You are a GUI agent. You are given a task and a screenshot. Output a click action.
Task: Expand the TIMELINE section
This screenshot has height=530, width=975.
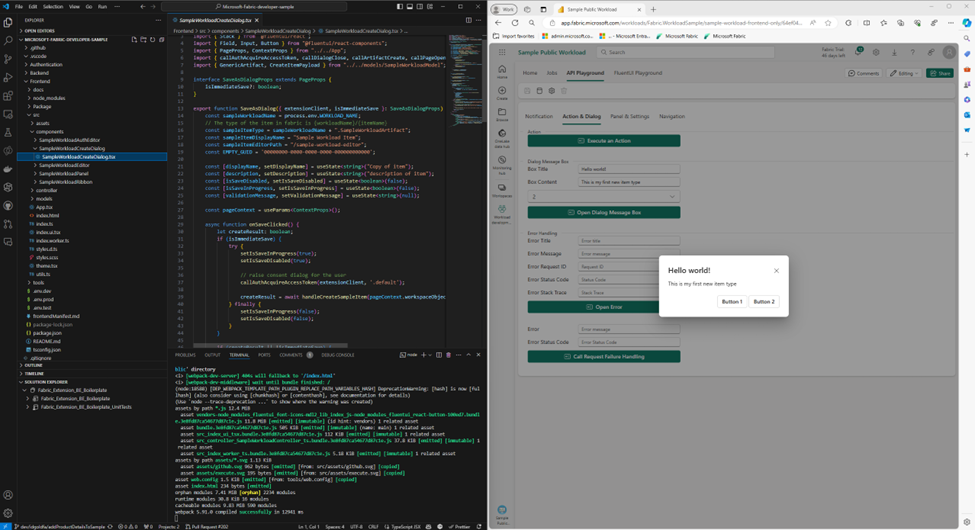34,374
